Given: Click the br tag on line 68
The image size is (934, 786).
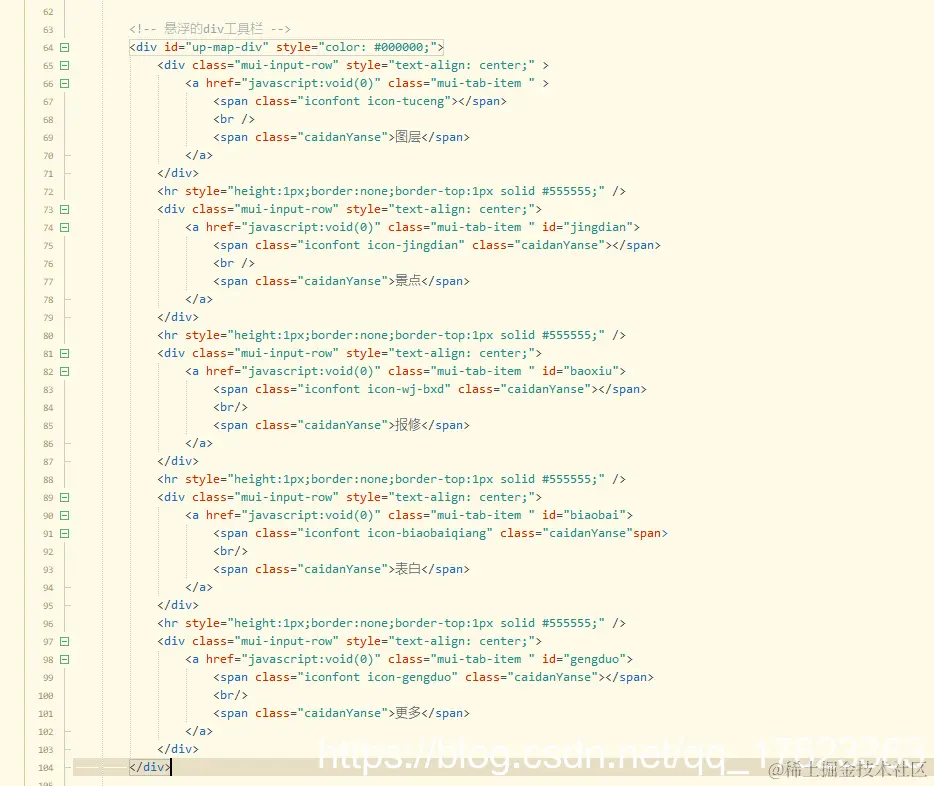Looking at the screenshot, I should click(234, 119).
